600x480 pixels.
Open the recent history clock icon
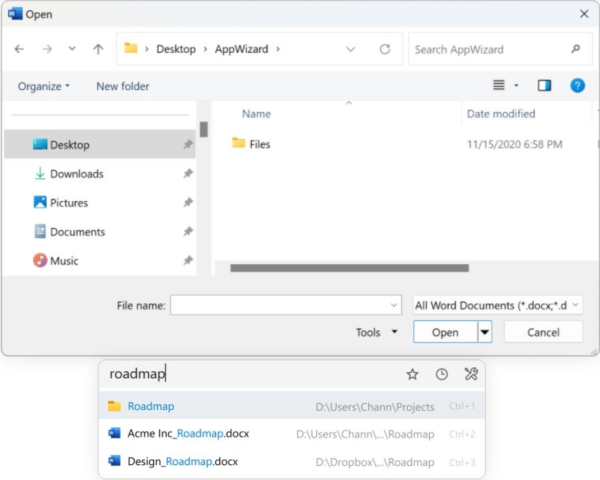[441, 374]
